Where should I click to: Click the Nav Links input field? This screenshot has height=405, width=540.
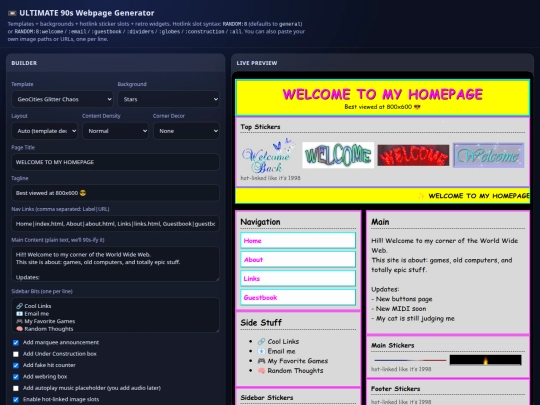coord(115,224)
